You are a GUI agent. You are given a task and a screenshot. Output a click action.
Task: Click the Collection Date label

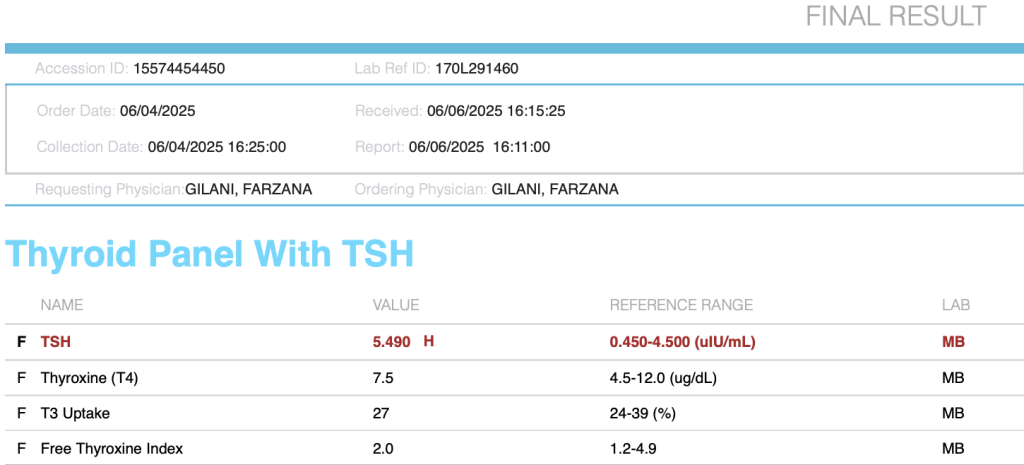(90, 147)
